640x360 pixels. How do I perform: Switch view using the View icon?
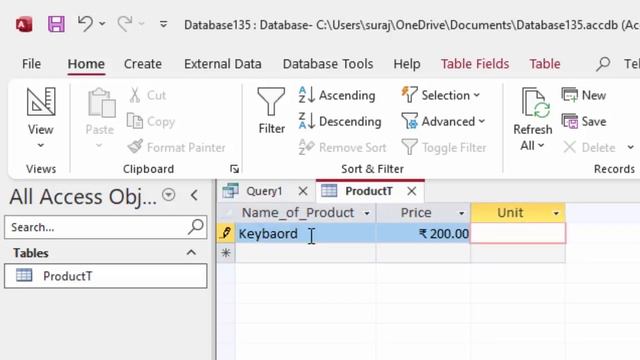tap(41, 102)
